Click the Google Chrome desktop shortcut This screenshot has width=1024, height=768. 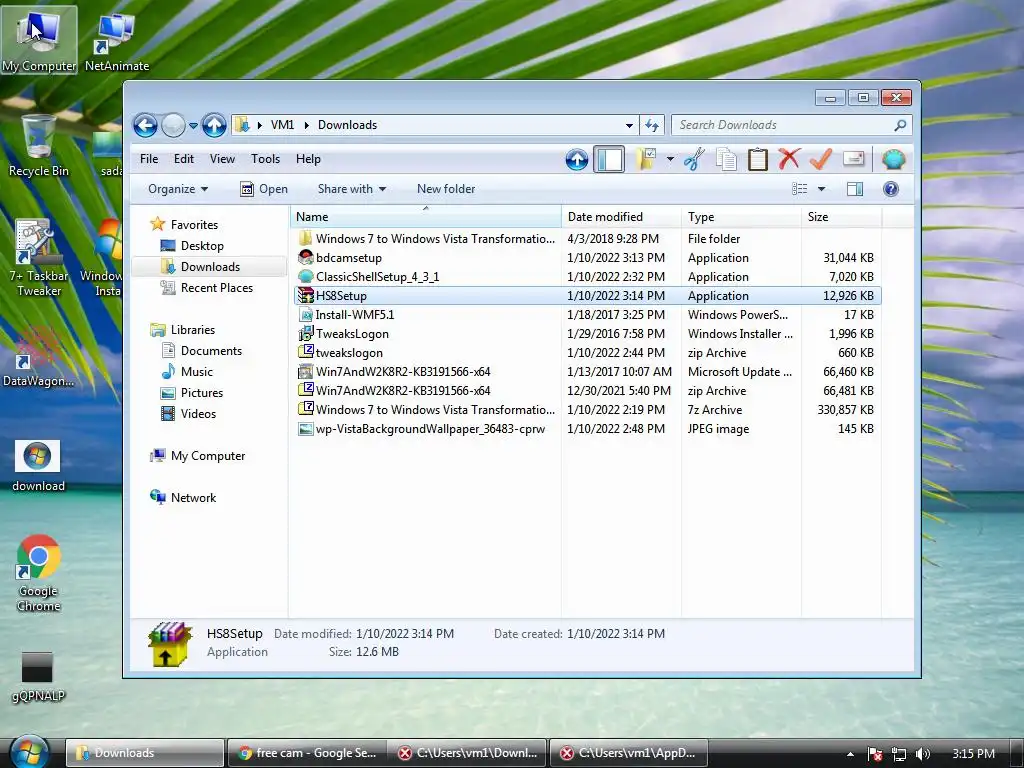39,573
